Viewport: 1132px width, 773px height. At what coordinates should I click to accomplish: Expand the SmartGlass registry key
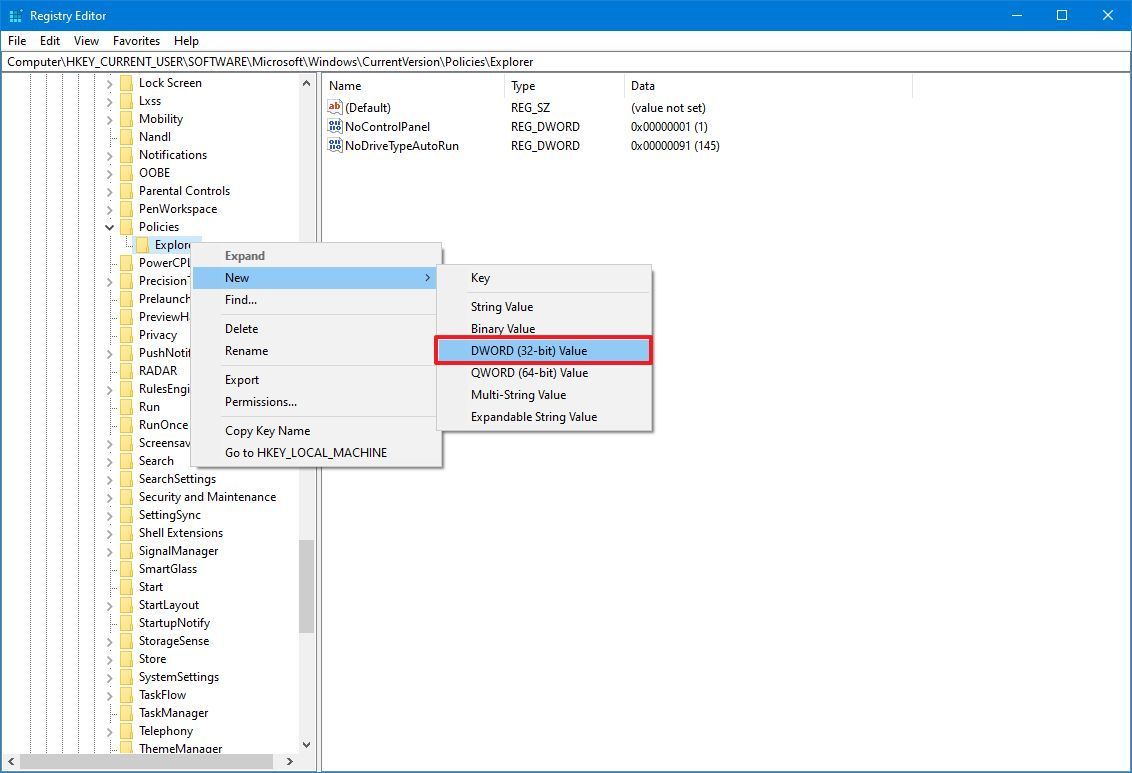pyautogui.click(x=108, y=568)
